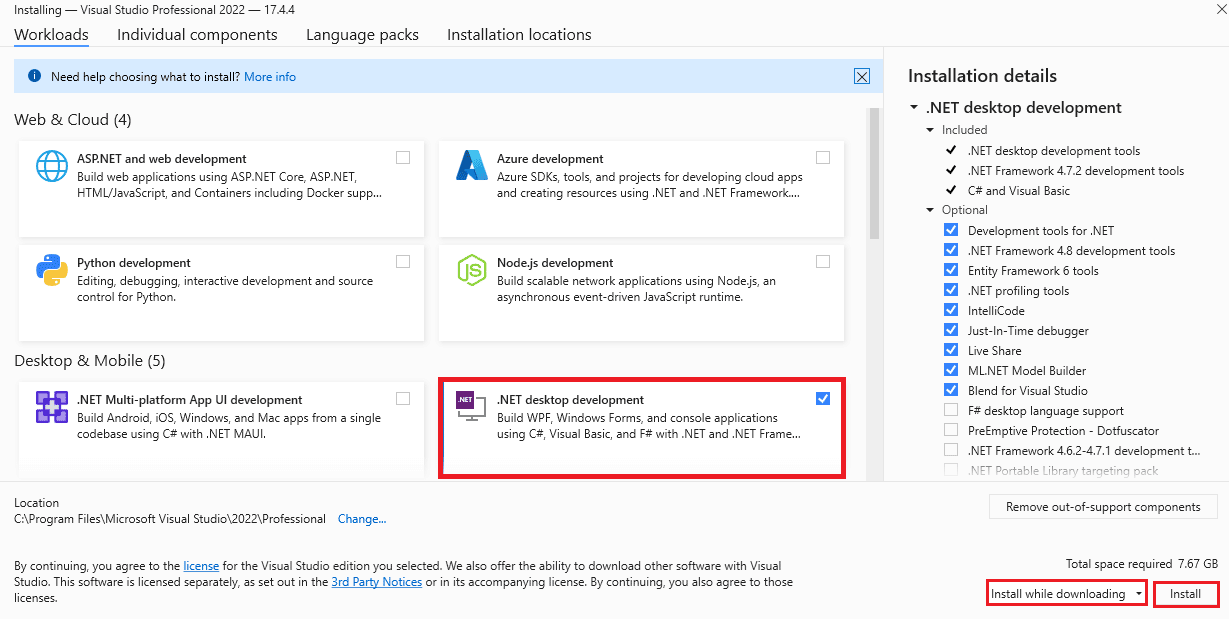Close the help banner with X
Image resolution: width=1229 pixels, height=619 pixels.
point(862,76)
